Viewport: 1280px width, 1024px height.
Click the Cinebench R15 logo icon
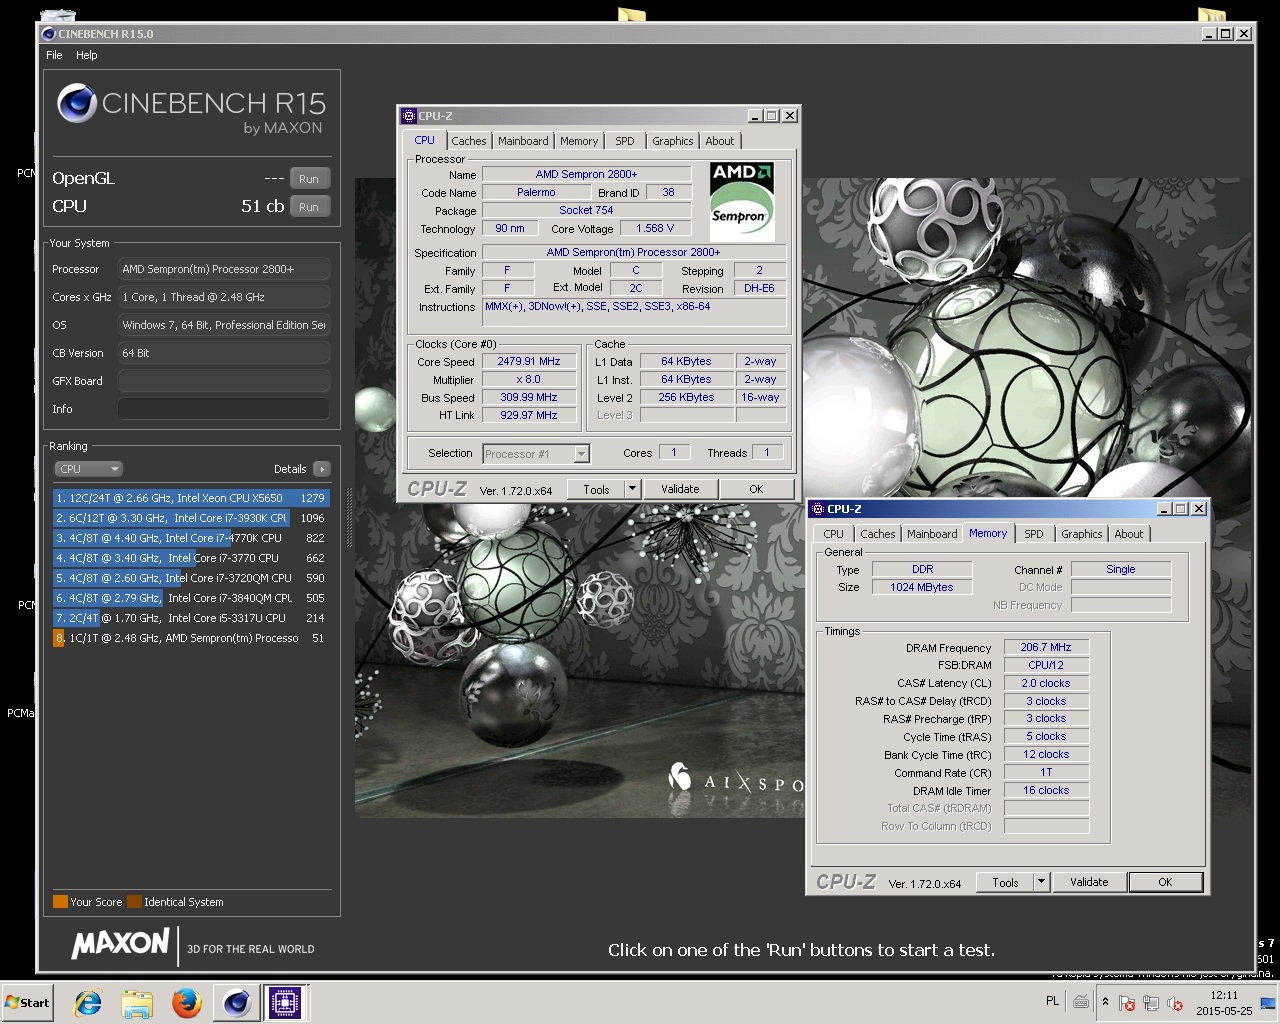pos(77,103)
